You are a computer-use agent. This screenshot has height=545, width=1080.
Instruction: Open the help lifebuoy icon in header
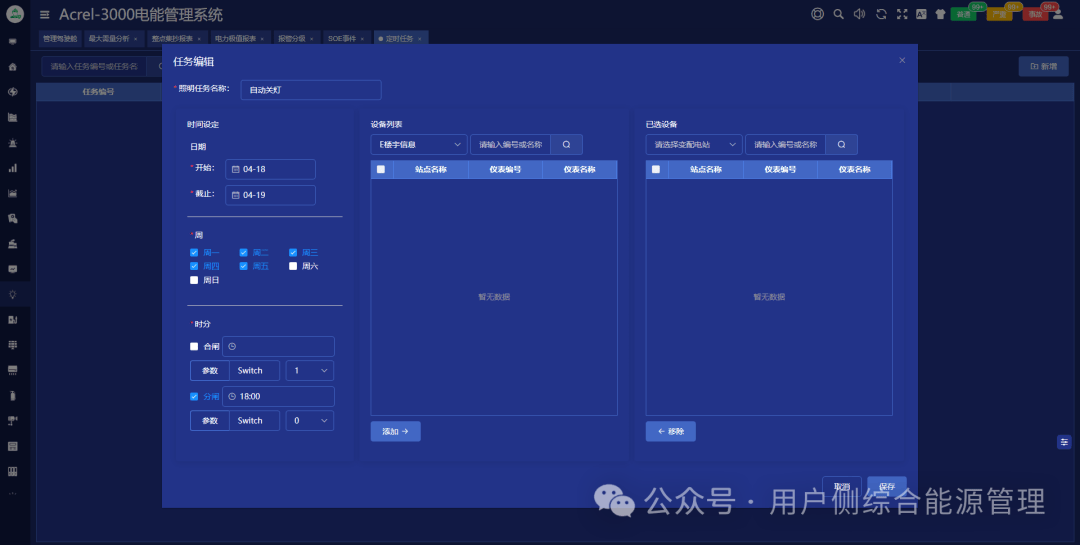click(x=817, y=14)
